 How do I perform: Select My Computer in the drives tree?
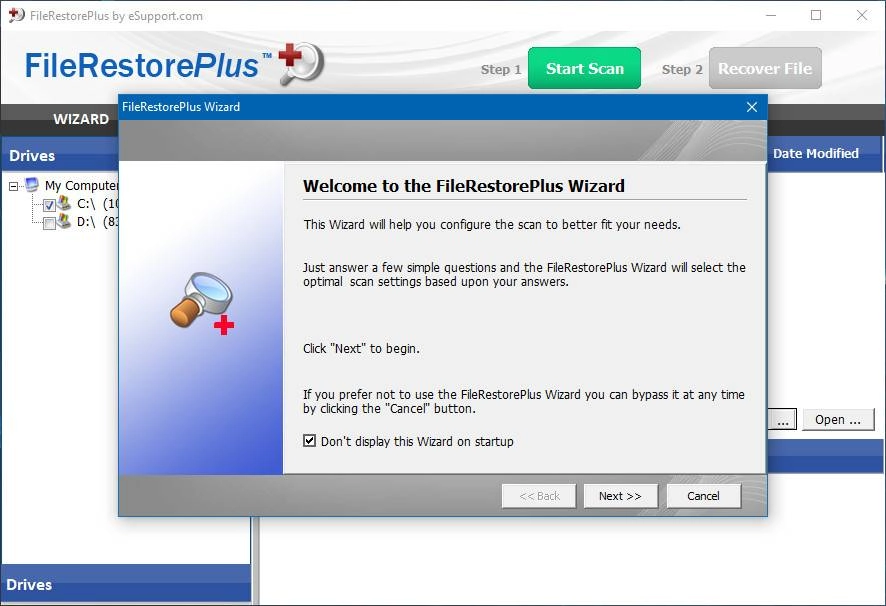click(81, 185)
